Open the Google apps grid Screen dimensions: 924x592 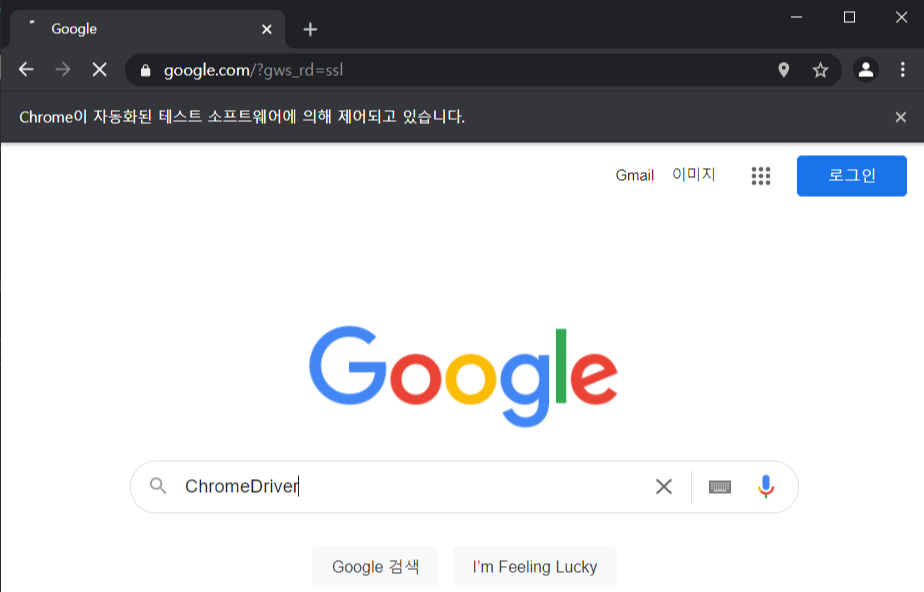click(760, 176)
